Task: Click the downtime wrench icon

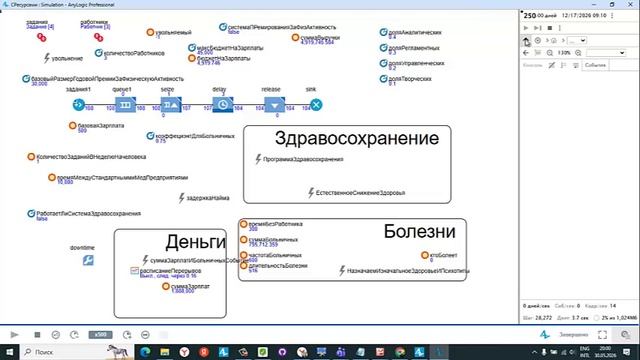Action: point(88,260)
